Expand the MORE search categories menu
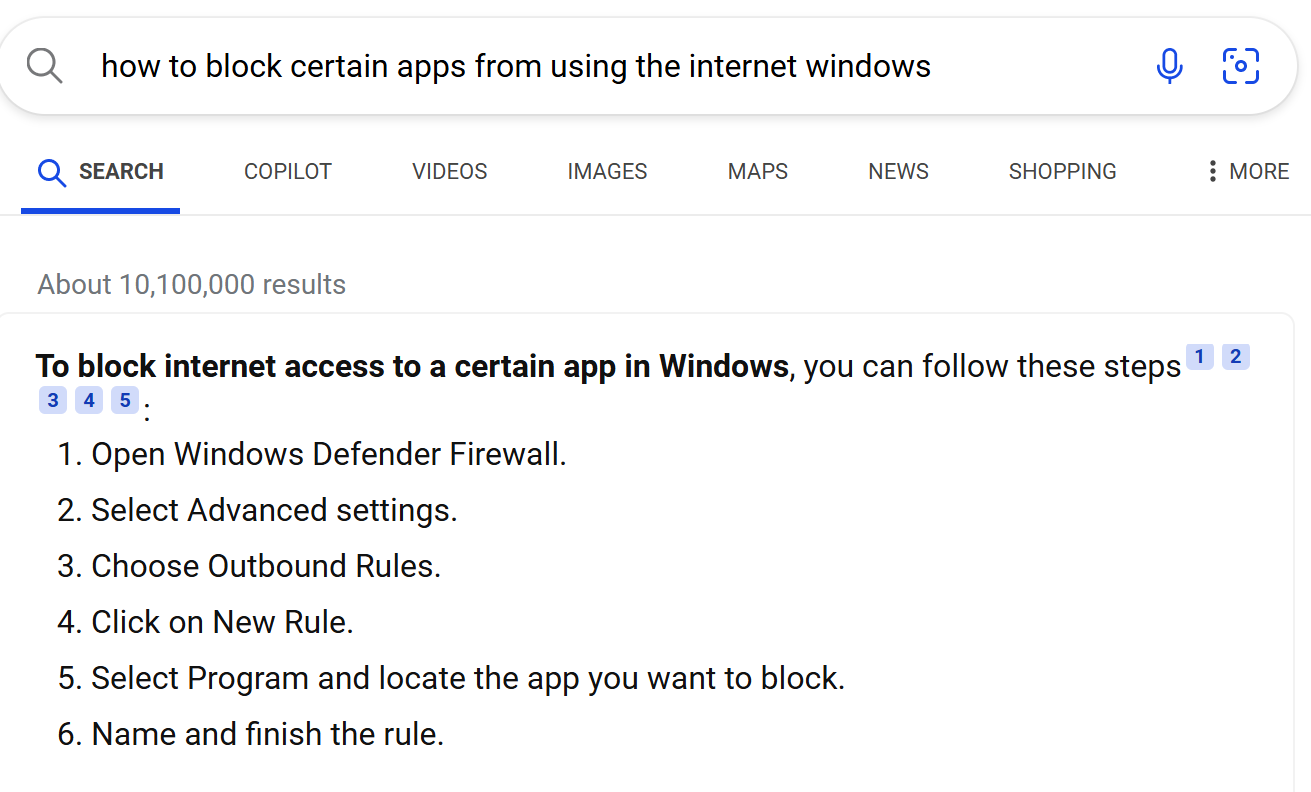Viewport: 1311px width, 792px height. (1248, 172)
